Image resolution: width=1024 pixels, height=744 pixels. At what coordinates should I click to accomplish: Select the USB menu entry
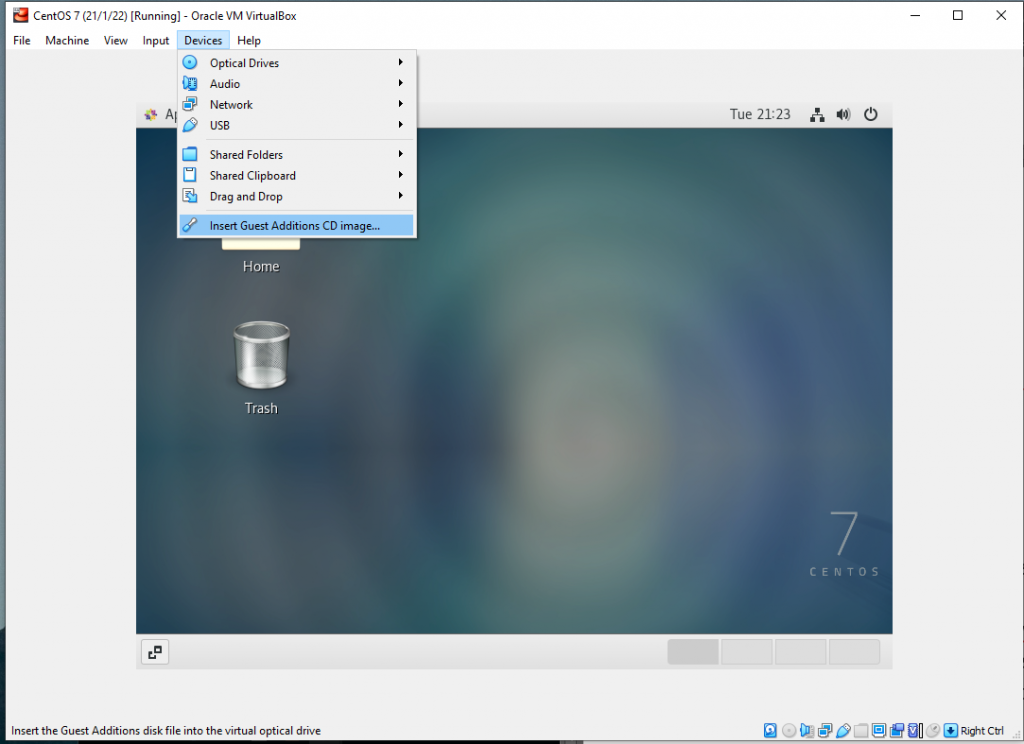click(x=296, y=125)
